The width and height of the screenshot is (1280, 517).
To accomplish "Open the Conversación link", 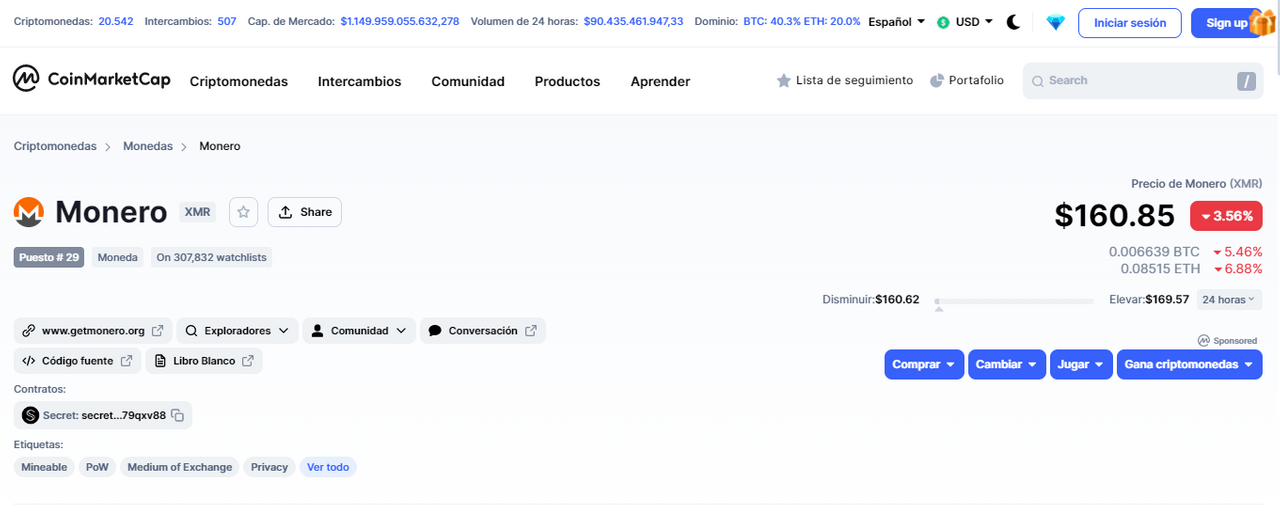I will (x=483, y=330).
